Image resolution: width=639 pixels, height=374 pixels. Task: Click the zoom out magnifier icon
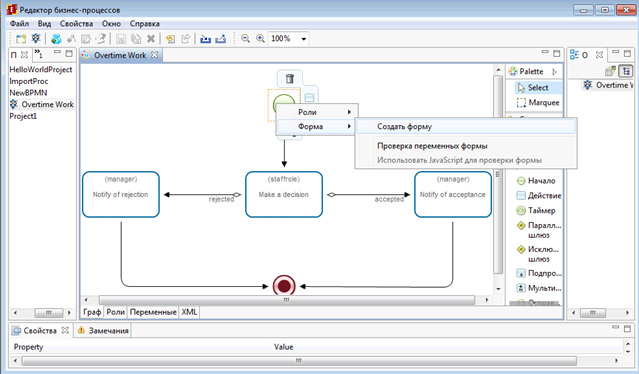(x=245, y=39)
